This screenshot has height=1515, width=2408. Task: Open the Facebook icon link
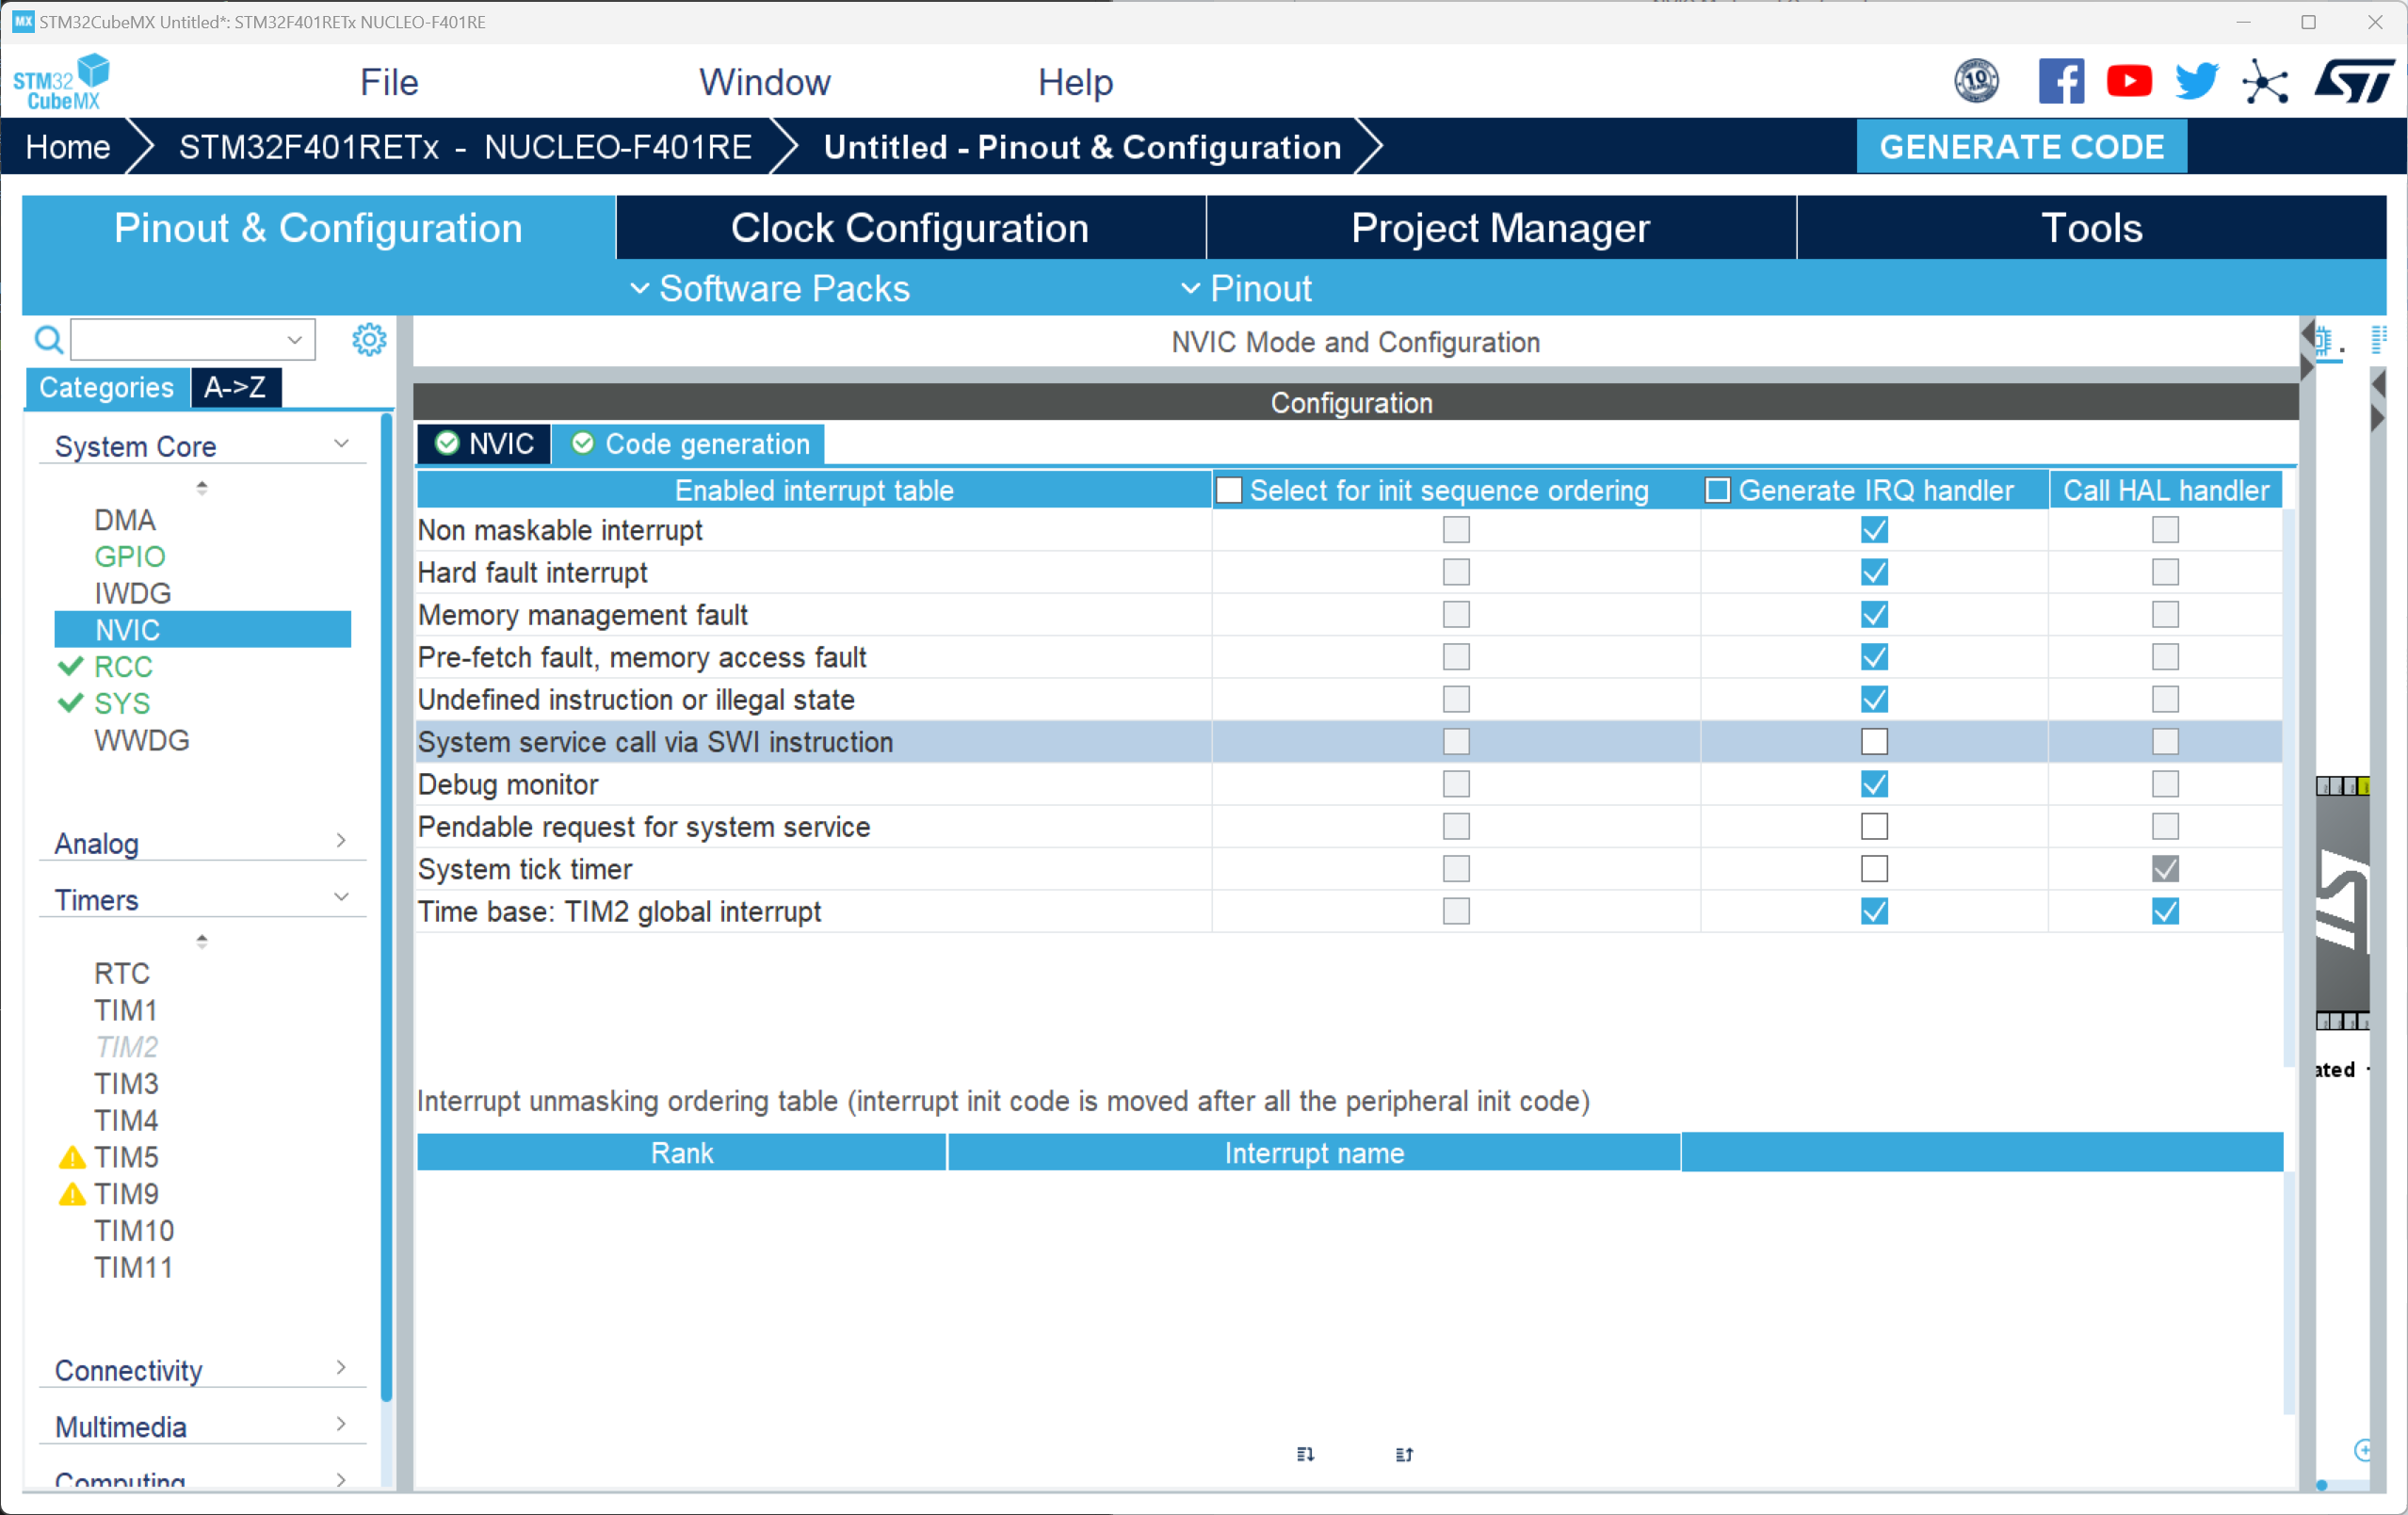2061,81
